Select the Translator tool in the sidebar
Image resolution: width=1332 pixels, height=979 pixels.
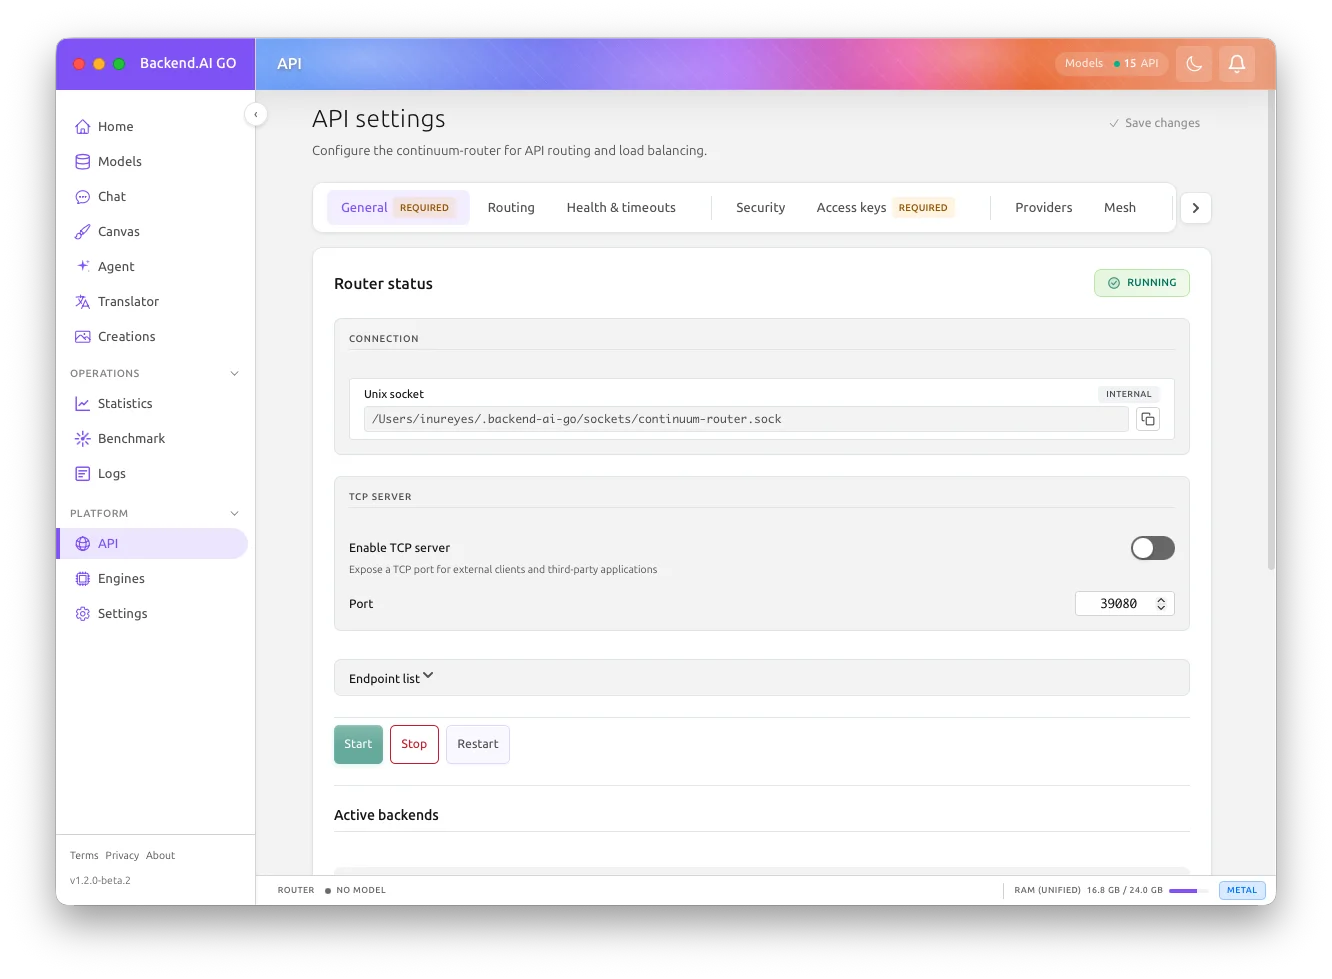(x=127, y=301)
